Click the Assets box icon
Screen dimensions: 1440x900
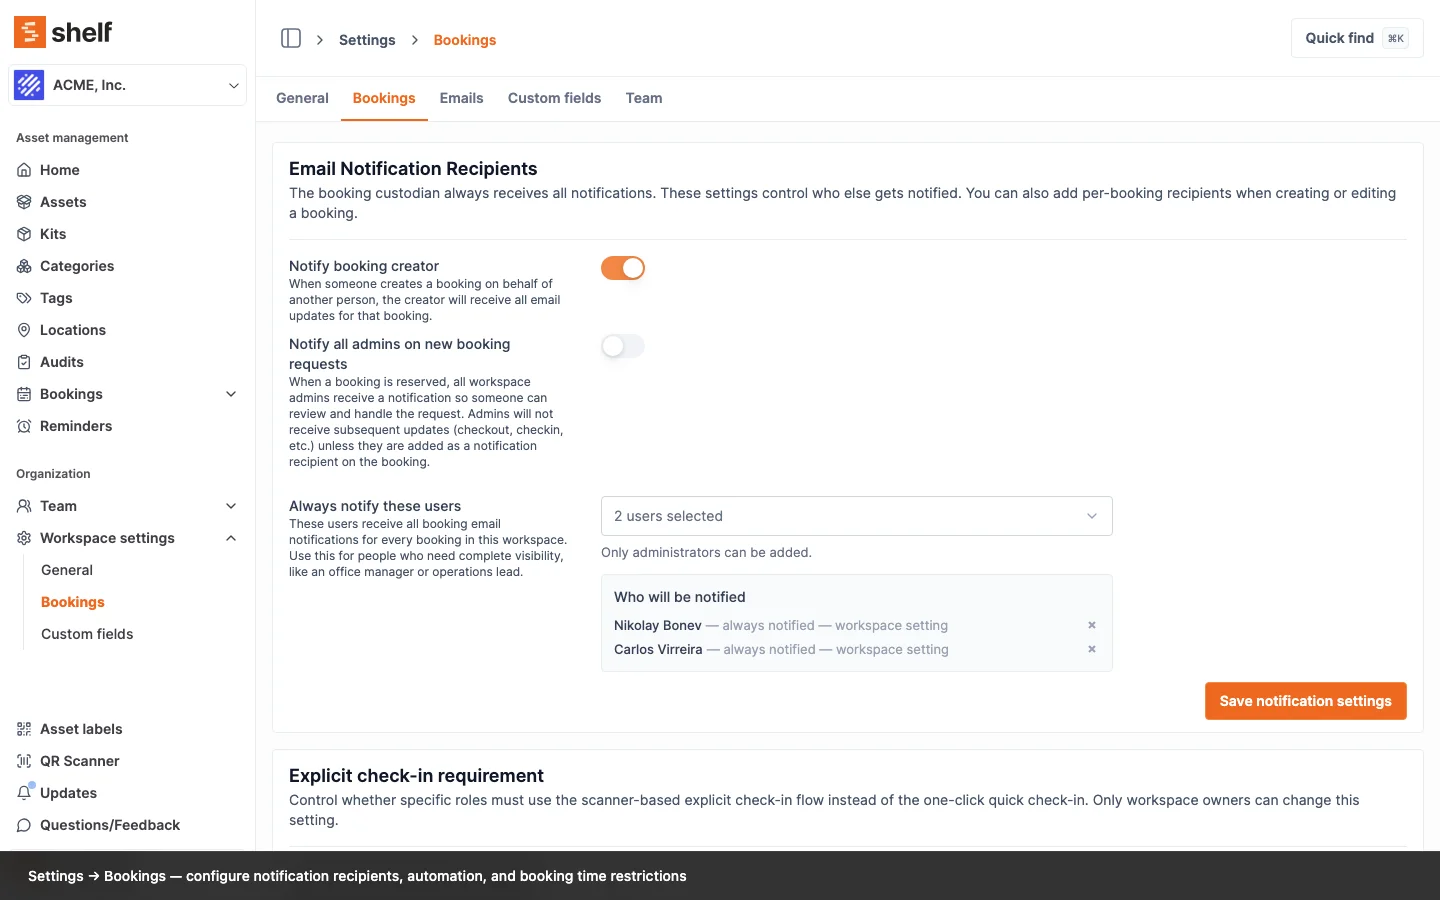click(x=24, y=202)
